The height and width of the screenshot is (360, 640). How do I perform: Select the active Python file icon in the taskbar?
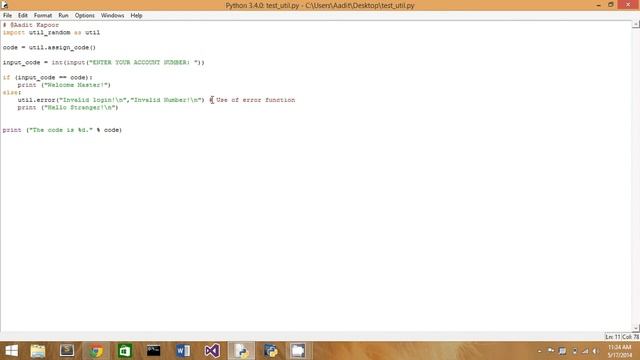tap(241, 351)
